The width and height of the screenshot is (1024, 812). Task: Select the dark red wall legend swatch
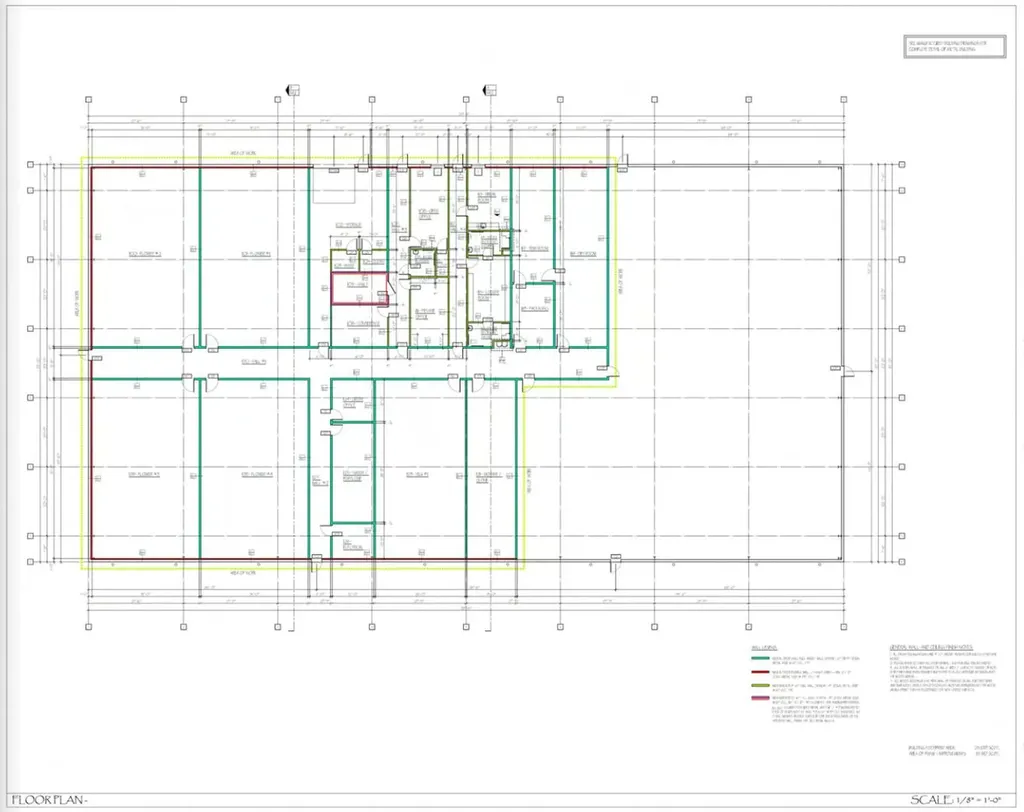click(760, 672)
